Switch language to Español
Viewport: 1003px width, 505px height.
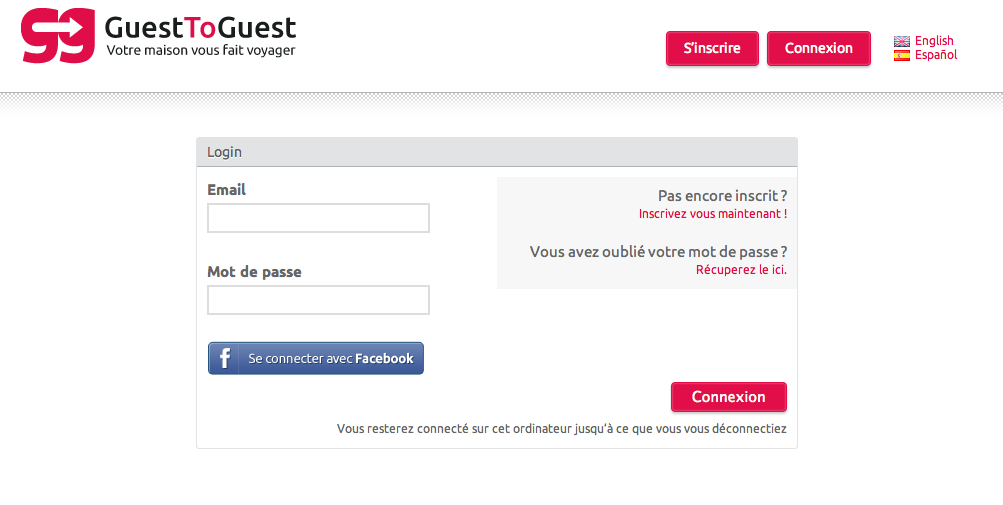[x=936, y=55]
